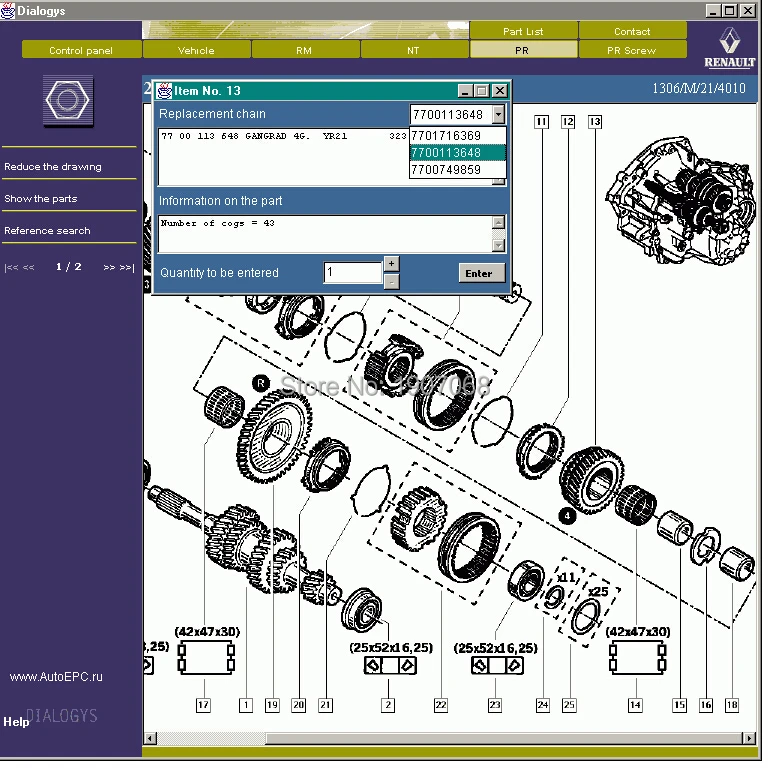The image size is (770, 772).
Task: Click item number 25 label
Action: tap(569, 705)
